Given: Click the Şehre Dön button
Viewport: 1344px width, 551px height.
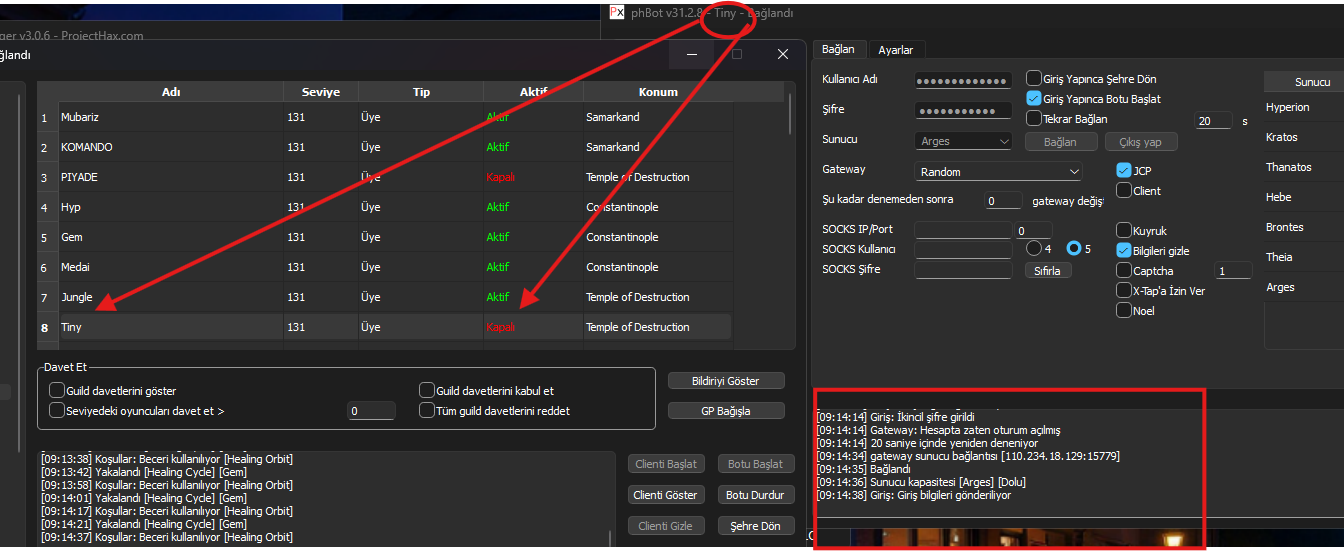Looking at the screenshot, I should pyautogui.click(x=755, y=526).
